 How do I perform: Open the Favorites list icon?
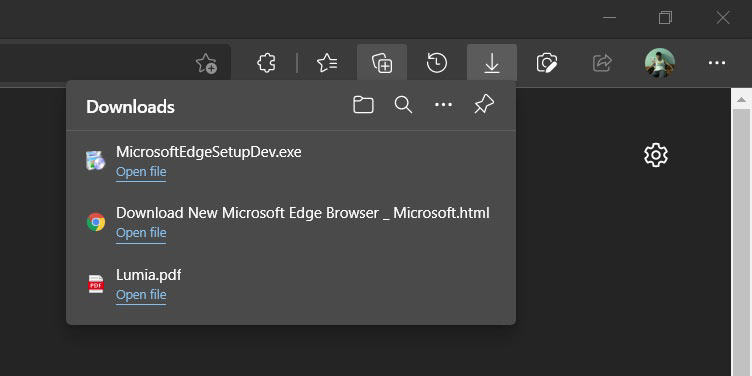point(327,63)
